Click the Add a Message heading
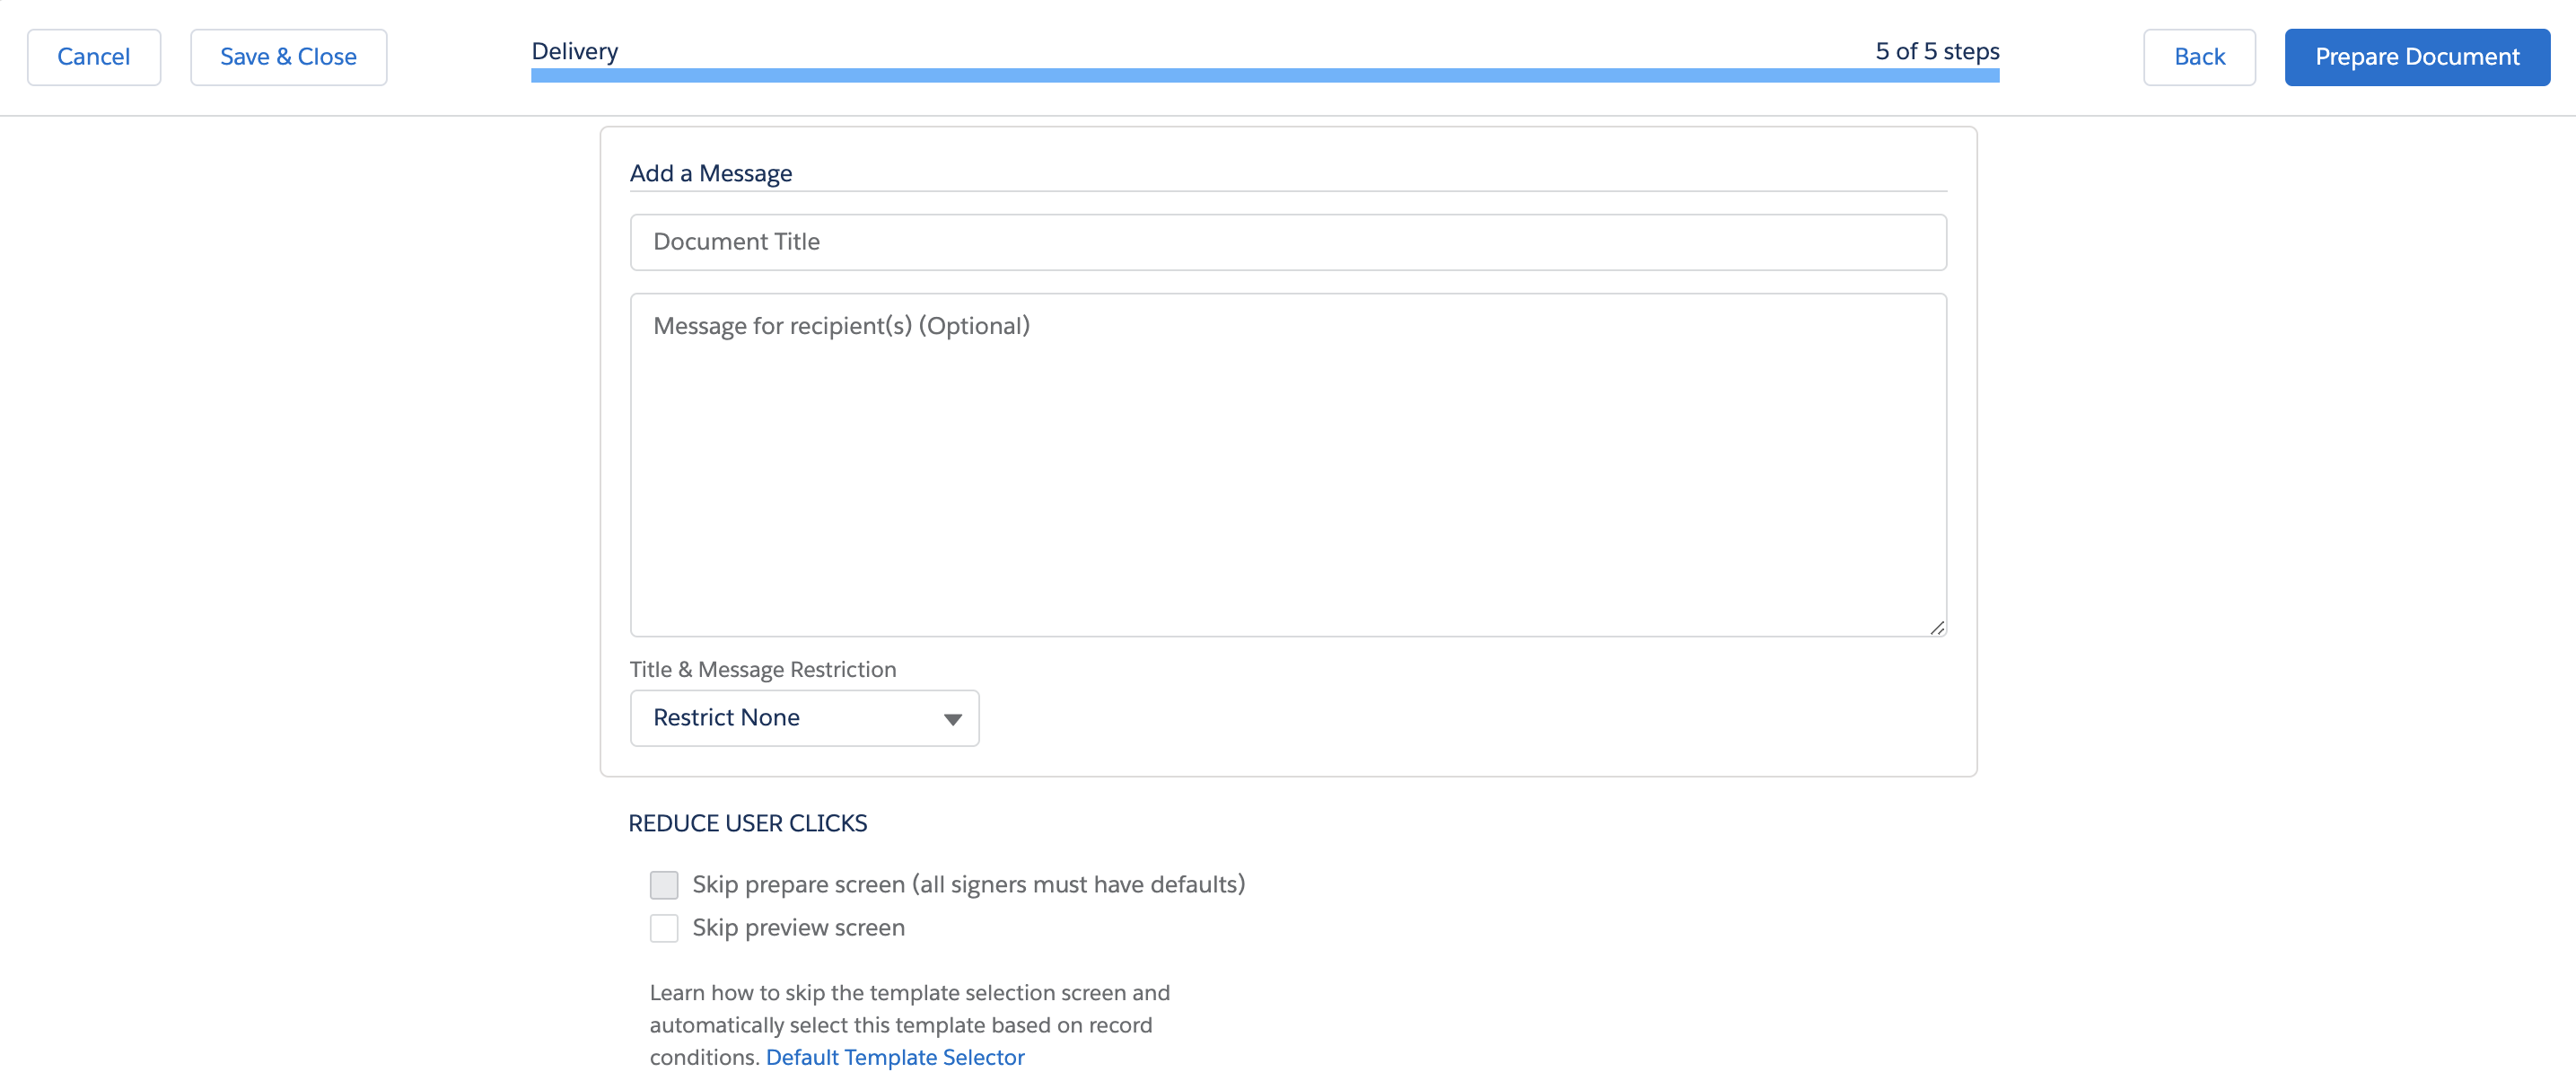2576x1081 pixels. 710,173
